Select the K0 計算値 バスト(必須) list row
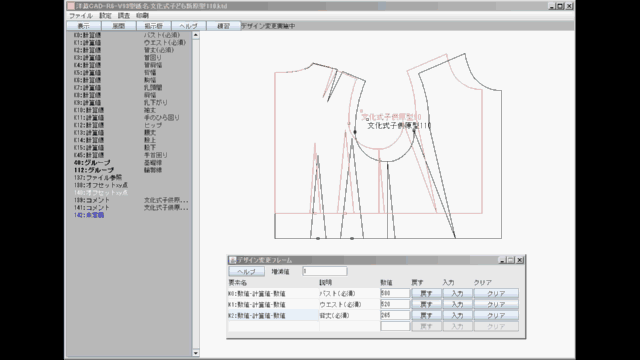The width and height of the screenshot is (640, 360). tap(129, 35)
